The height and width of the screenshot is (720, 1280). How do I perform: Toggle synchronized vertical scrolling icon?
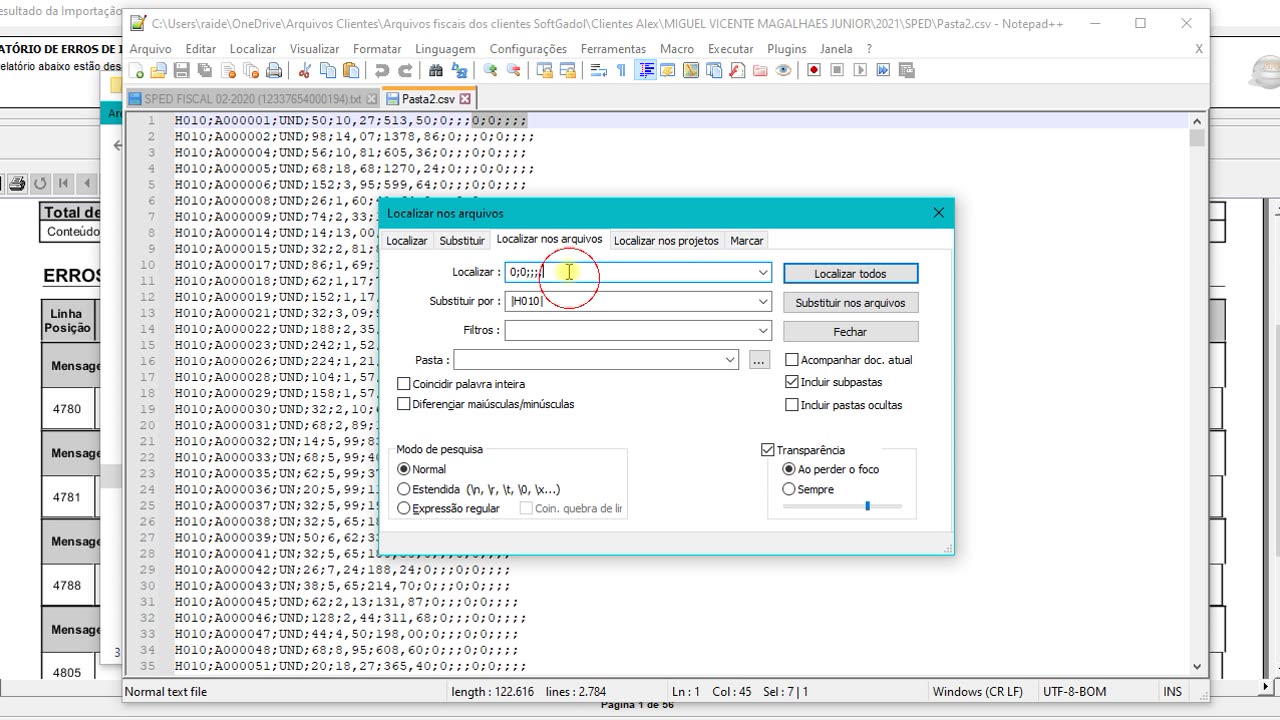point(544,70)
